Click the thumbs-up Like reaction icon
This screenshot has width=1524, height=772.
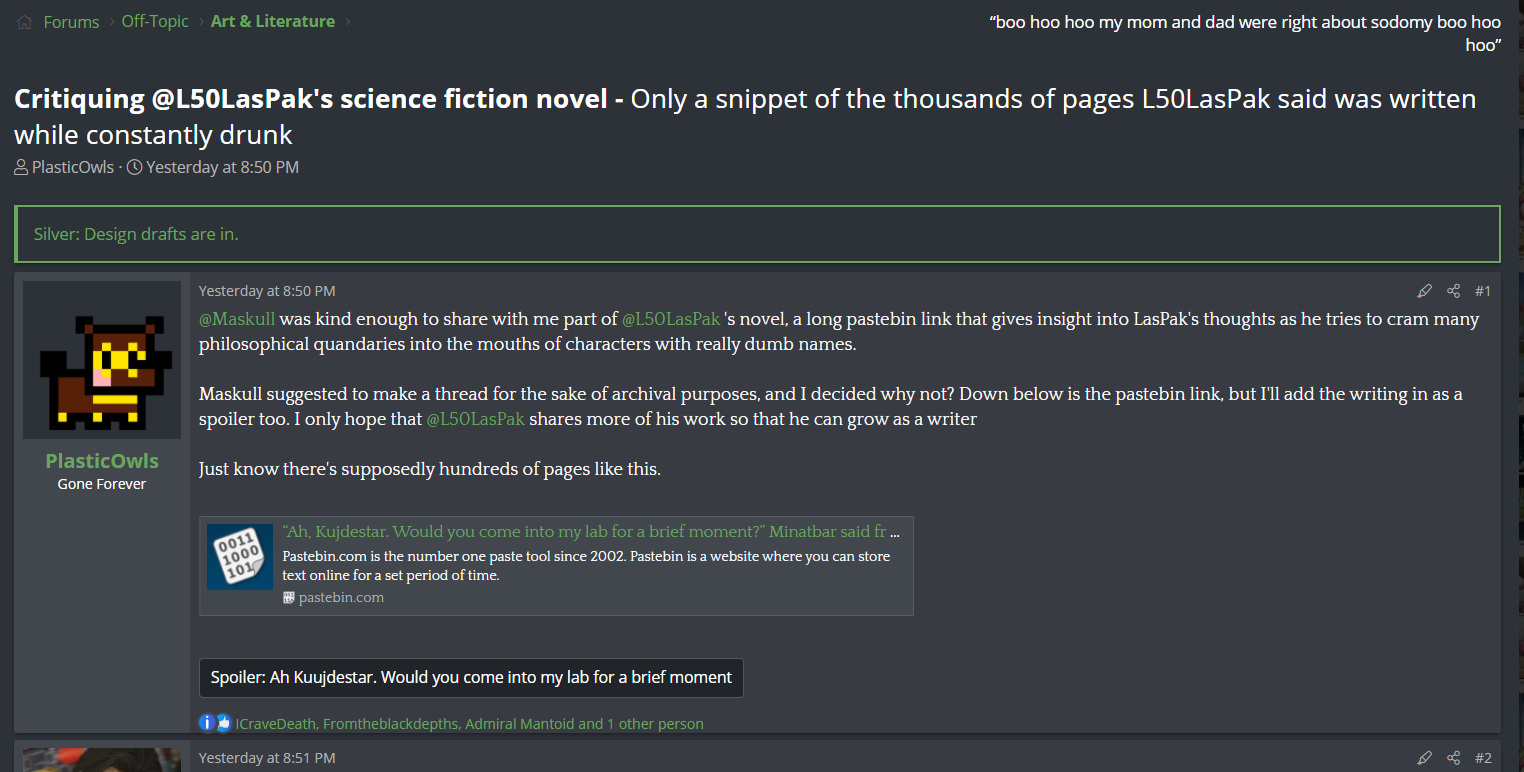click(x=223, y=723)
